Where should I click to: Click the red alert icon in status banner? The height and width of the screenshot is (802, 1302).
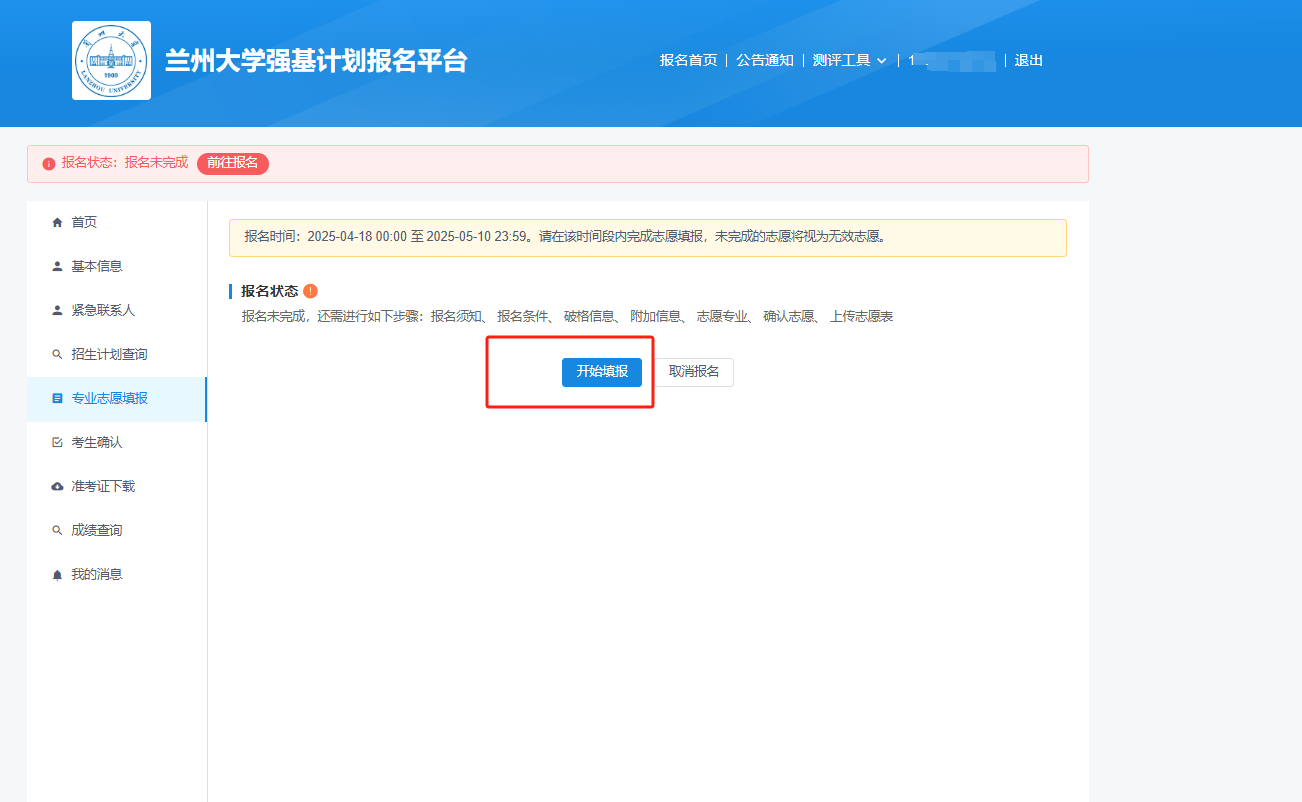pos(49,163)
